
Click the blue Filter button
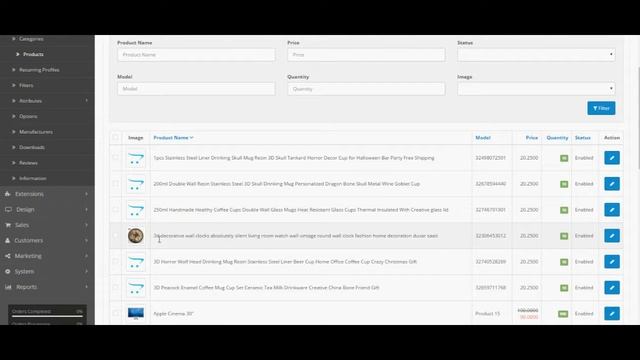[x=601, y=108]
